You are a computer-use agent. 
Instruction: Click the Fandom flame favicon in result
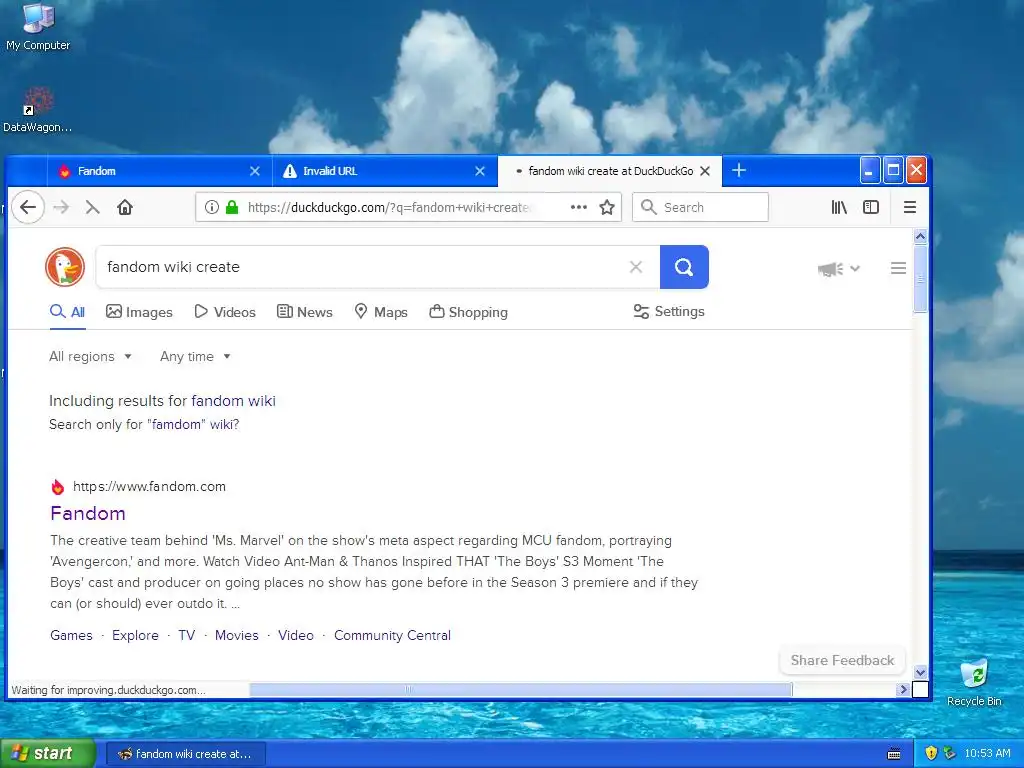(x=57, y=487)
